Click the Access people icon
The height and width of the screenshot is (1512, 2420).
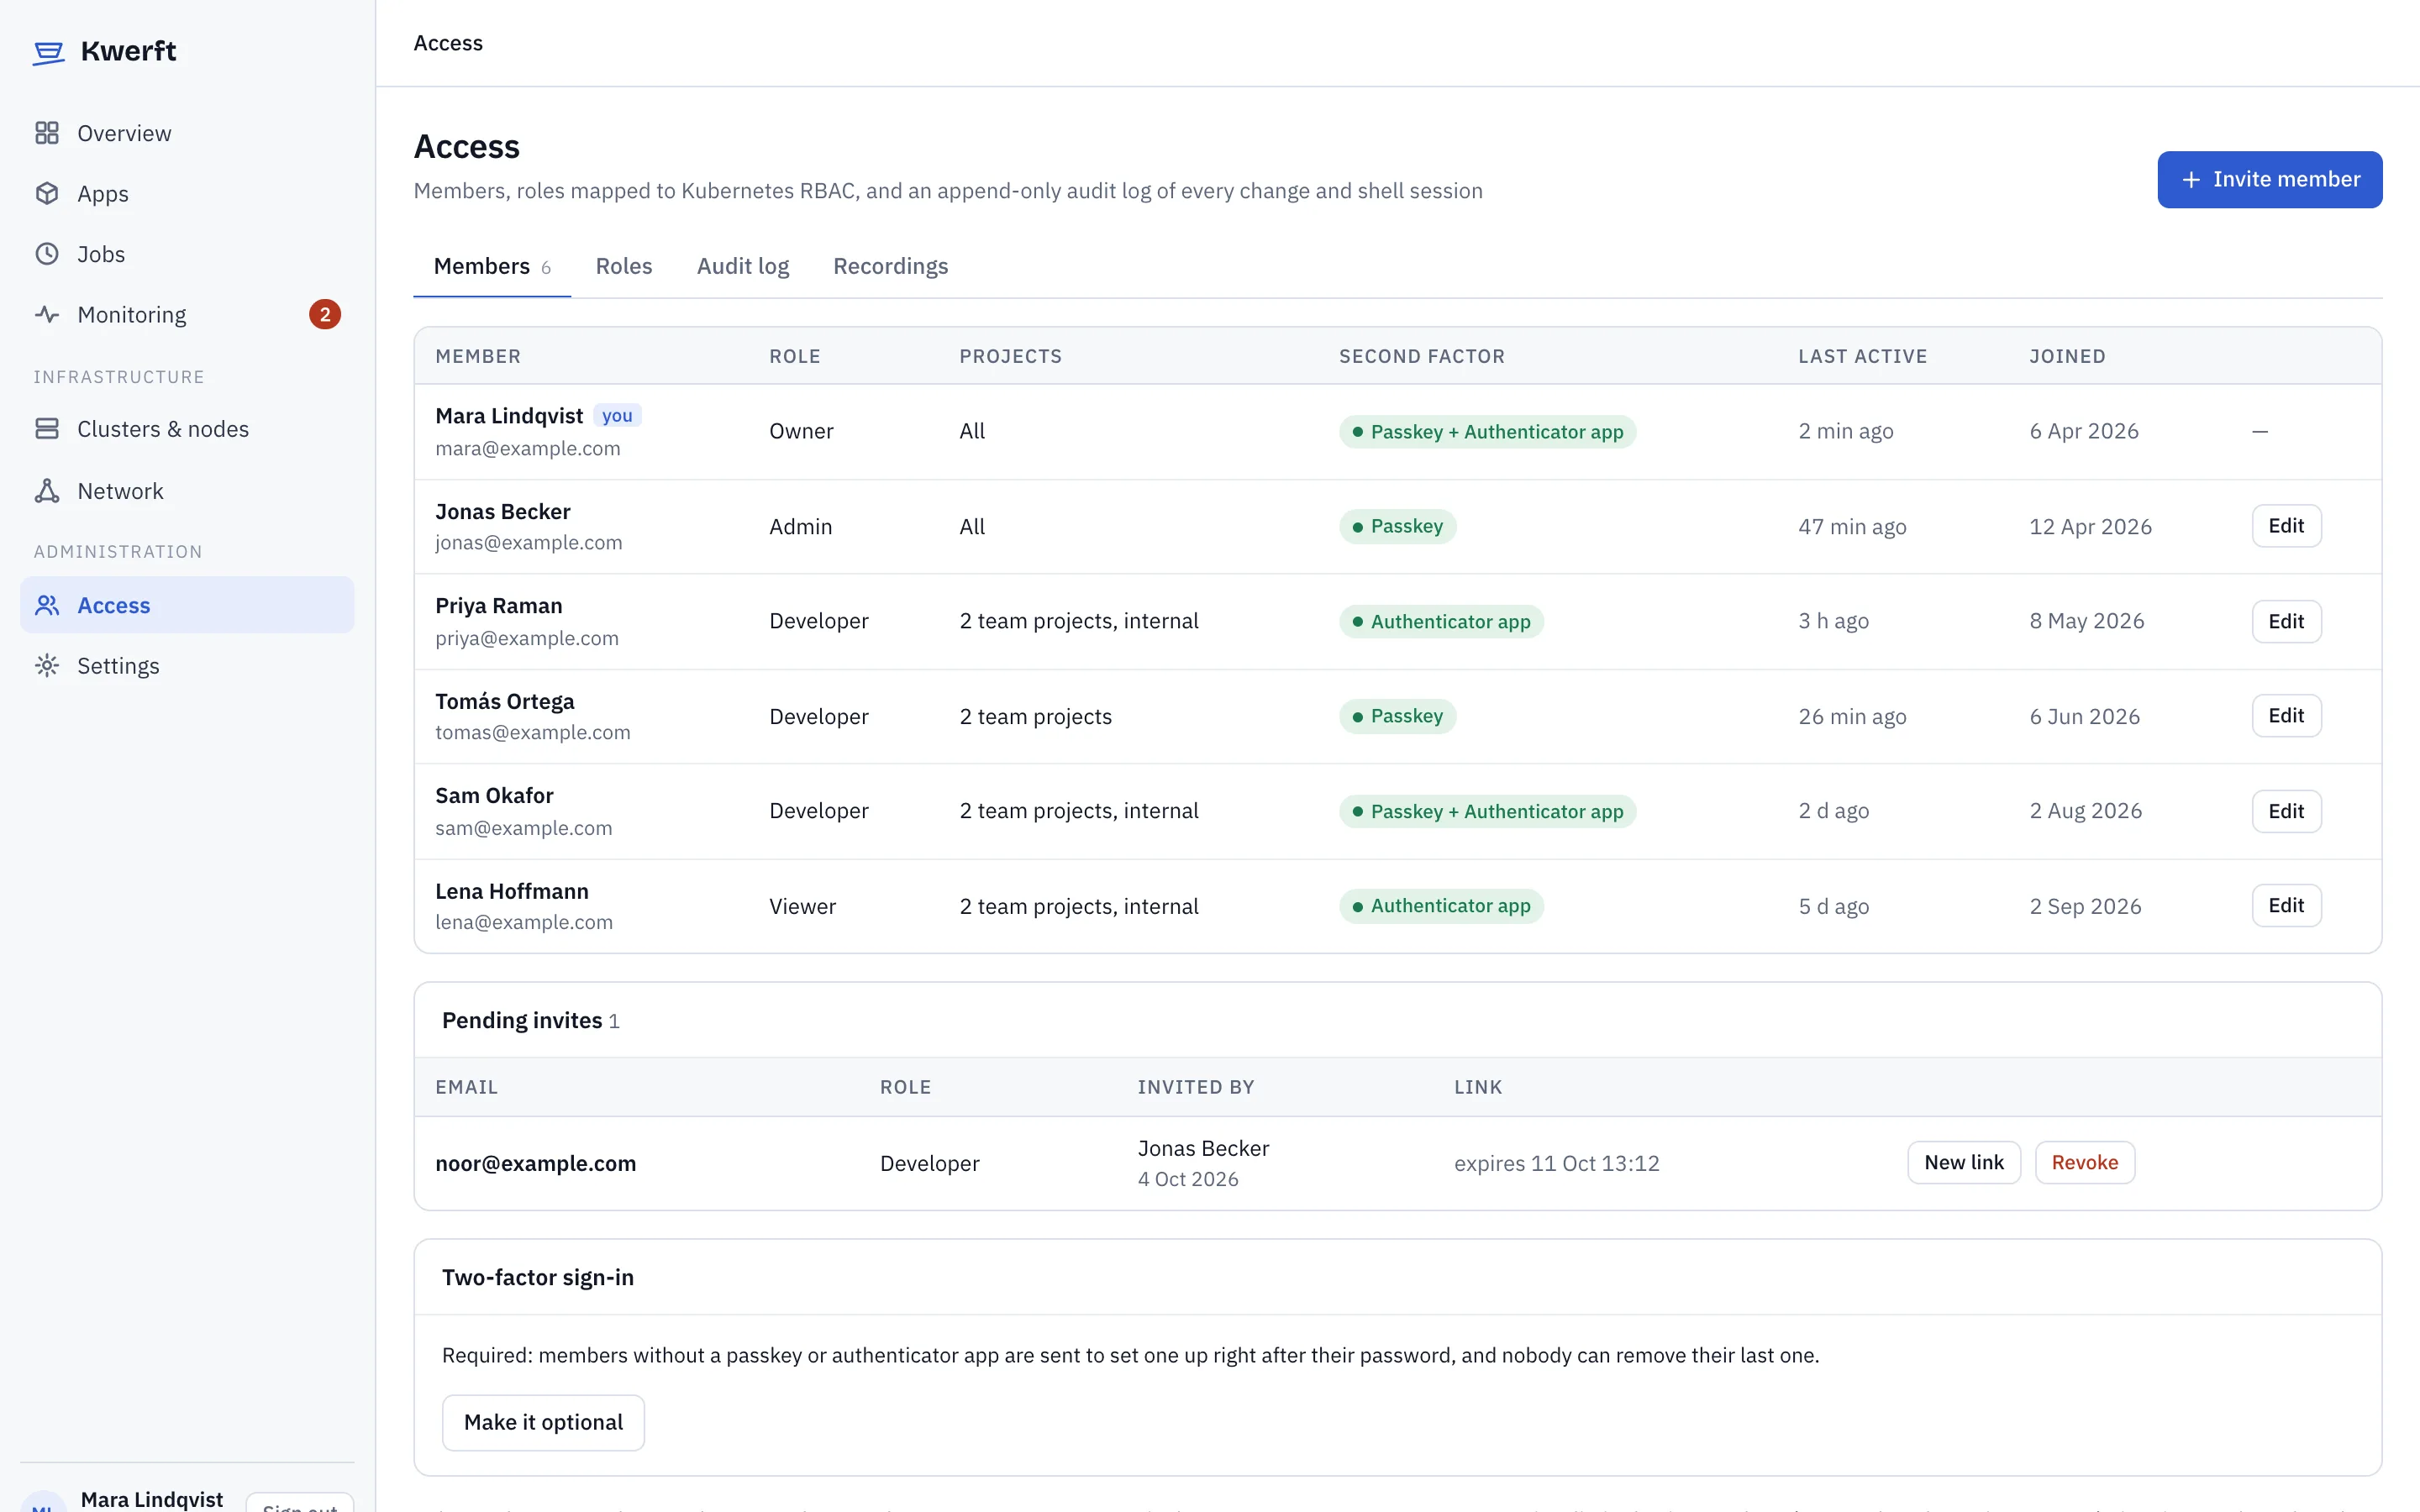click(47, 605)
